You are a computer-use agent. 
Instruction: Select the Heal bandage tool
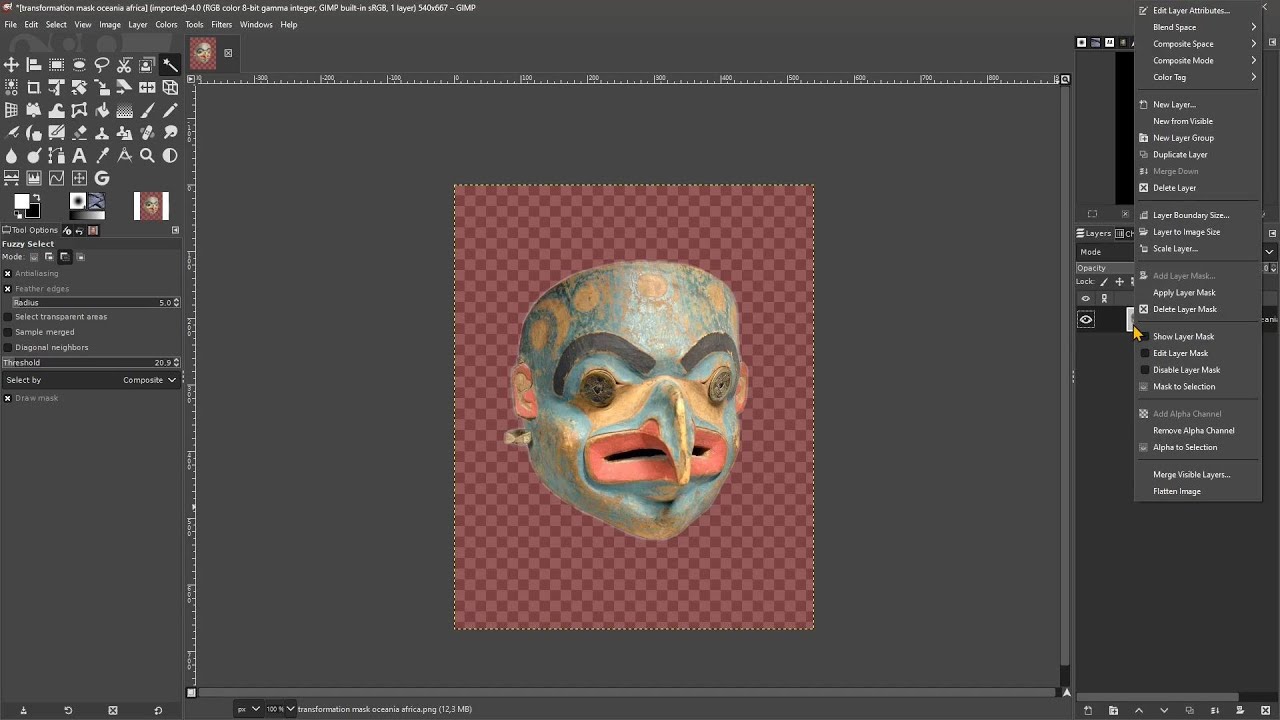coord(147,133)
